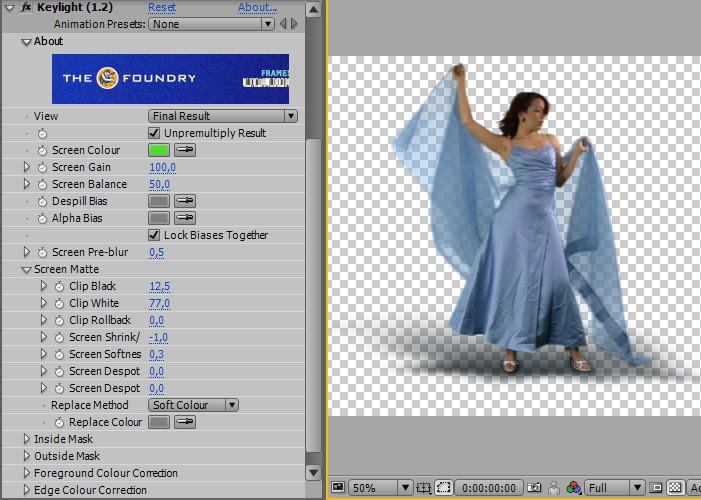This screenshot has height=500, width=701.
Task: Open the Animation Presets dropdown
Action: pos(211,24)
